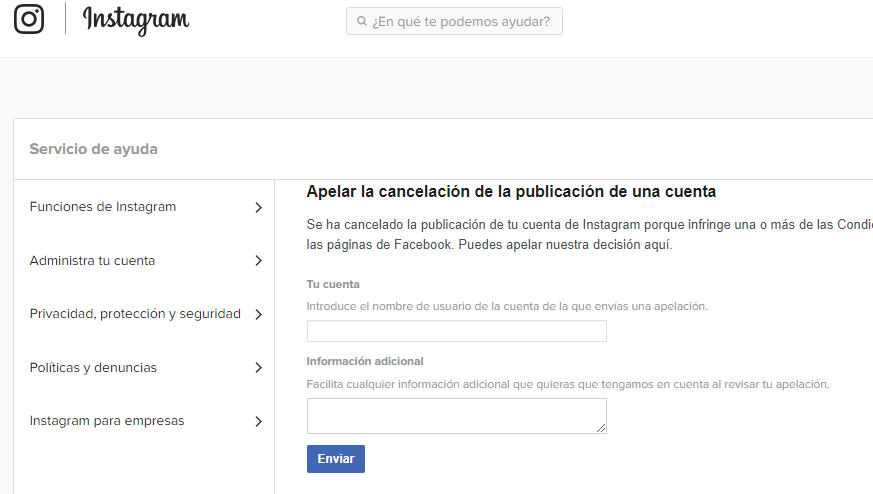
Task: Click the magnifier icon in search box
Action: [x=362, y=21]
